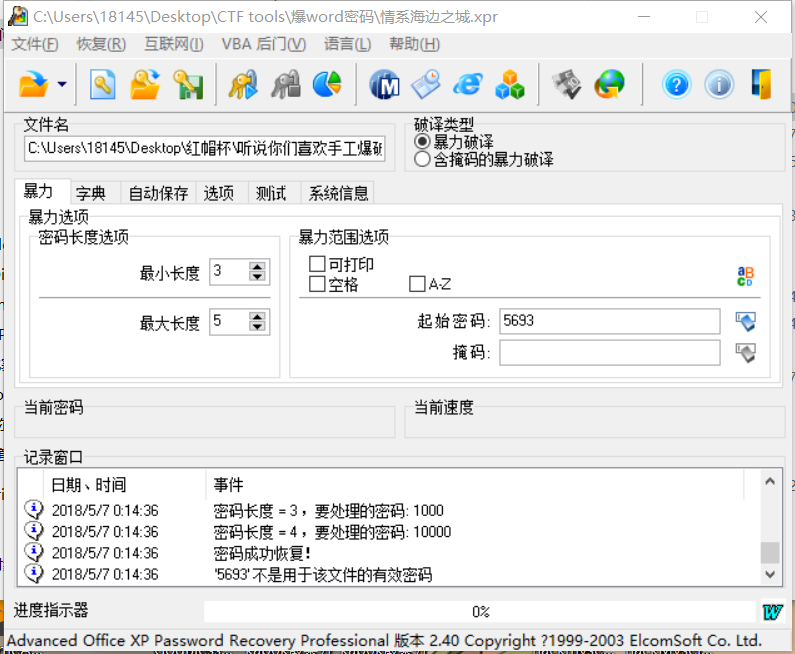Click the W icon next to progress bar

tap(772, 612)
